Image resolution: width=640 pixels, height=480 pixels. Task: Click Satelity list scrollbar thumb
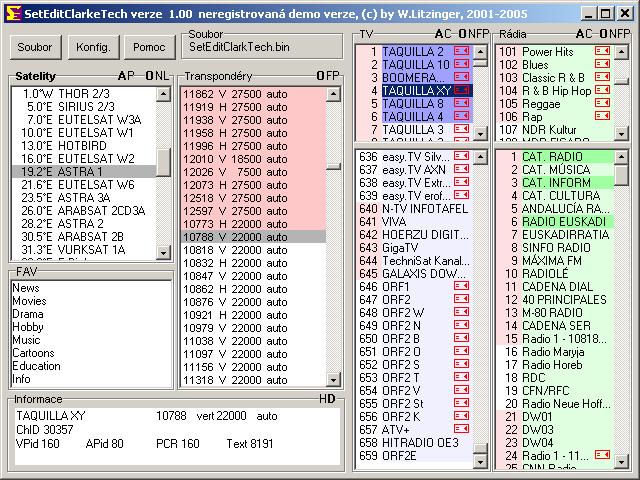pos(163,162)
